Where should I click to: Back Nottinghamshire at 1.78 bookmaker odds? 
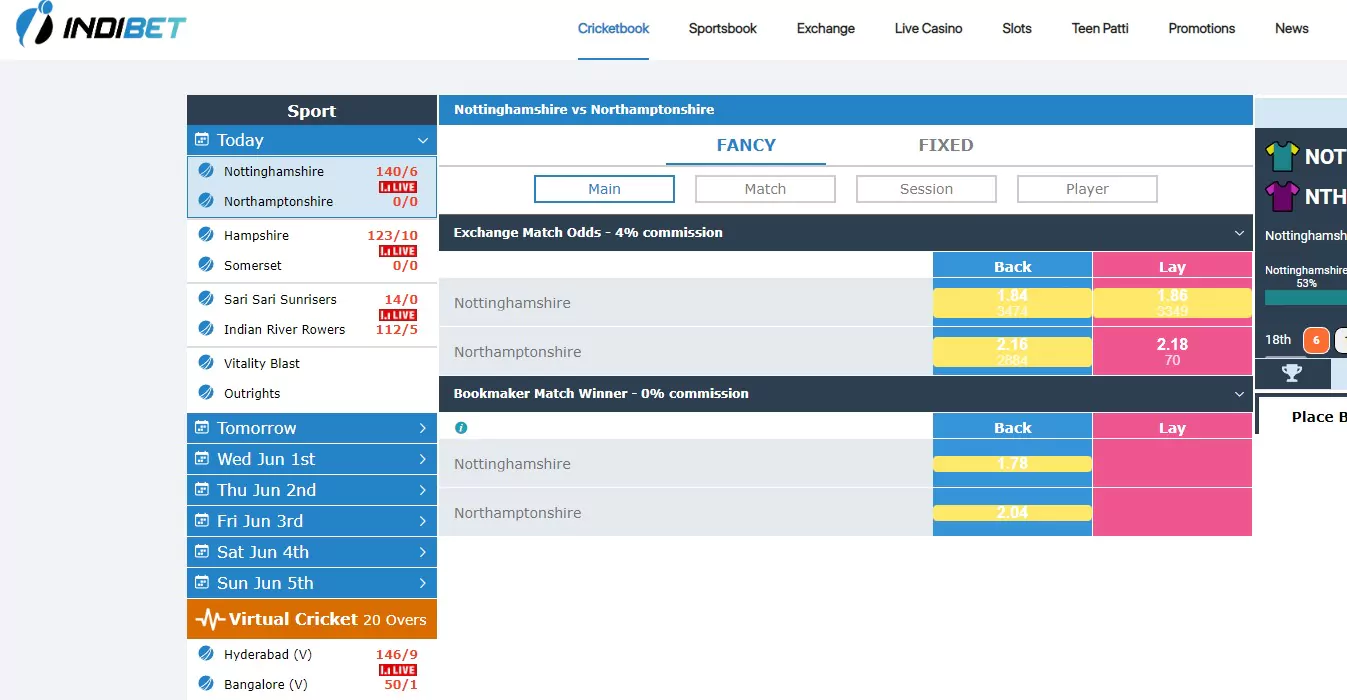coord(1012,464)
